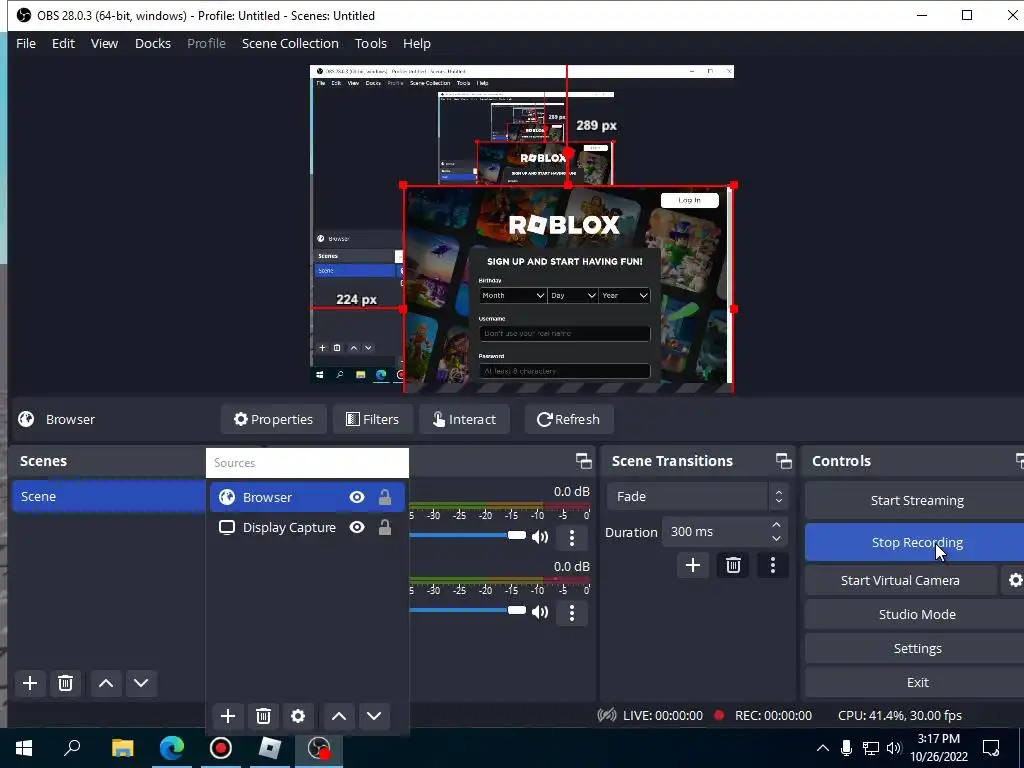
Task: Toggle visibility of the Display Capture source
Action: (x=357, y=528)
